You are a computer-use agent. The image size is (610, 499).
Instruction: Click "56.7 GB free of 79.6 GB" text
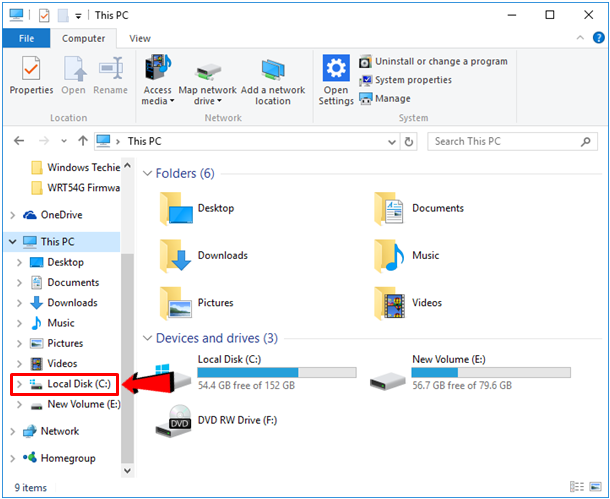click(x=462, y=385)
